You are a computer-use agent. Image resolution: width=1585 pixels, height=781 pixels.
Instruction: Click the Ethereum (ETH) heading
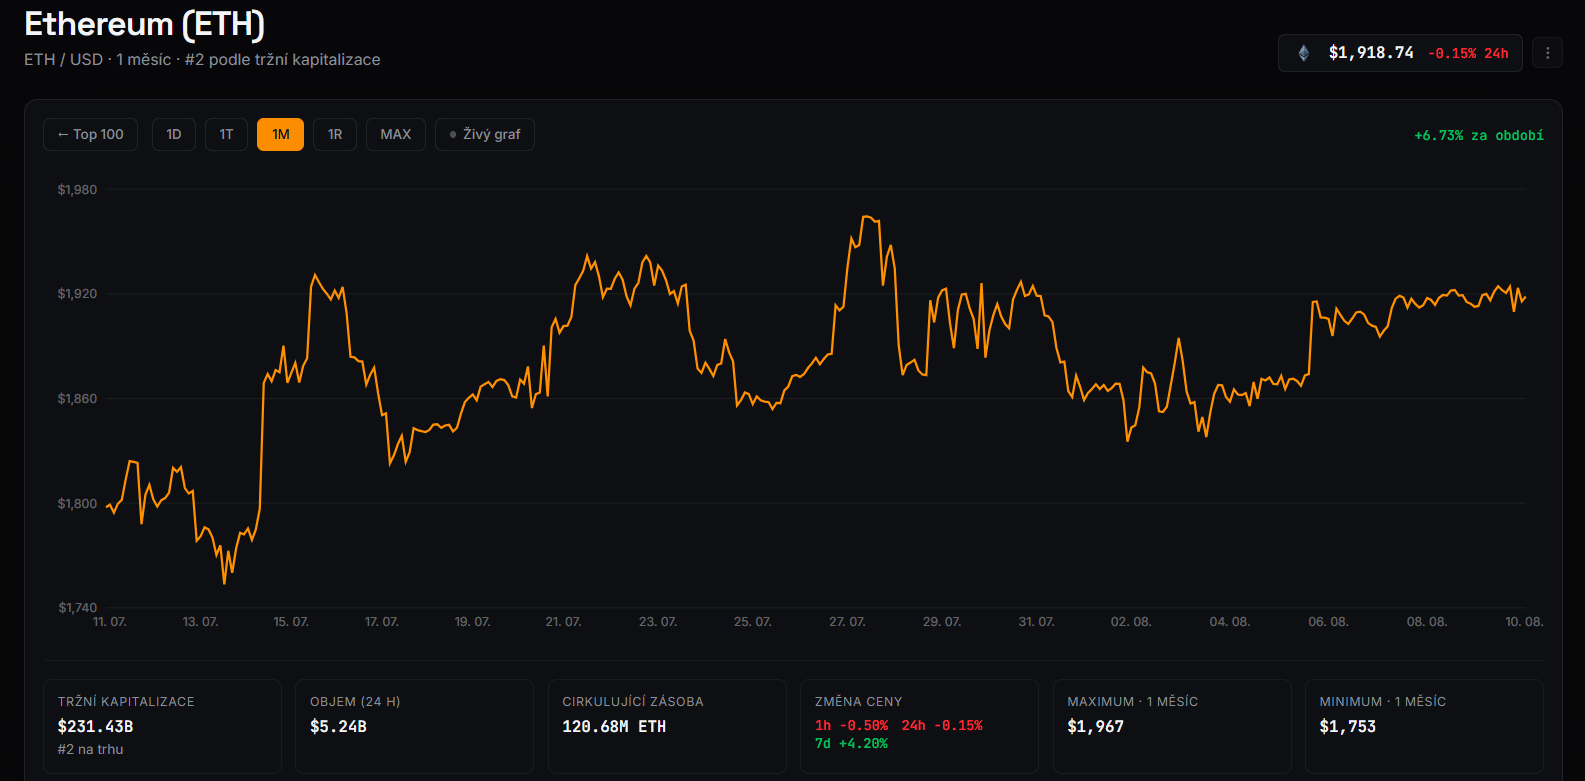point(145,24)
